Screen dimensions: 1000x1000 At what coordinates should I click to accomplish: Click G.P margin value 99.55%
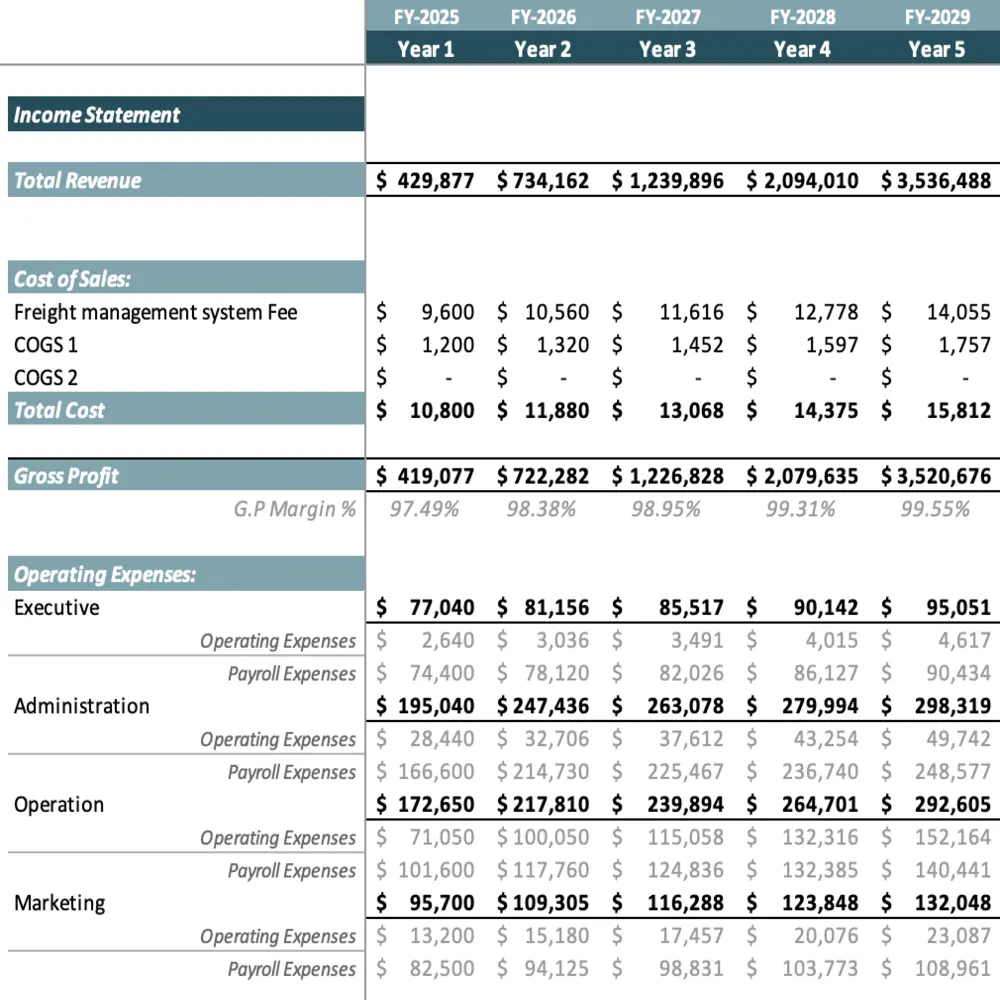click(935, 510)
